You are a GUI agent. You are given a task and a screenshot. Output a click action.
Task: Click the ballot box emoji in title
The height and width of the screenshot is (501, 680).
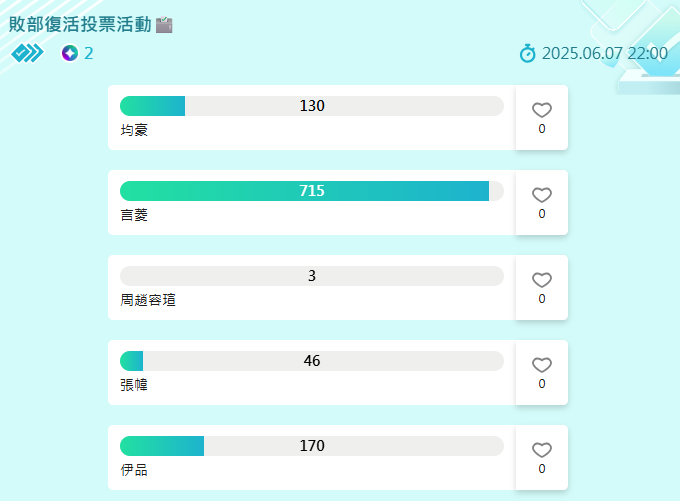coord(164,25)
